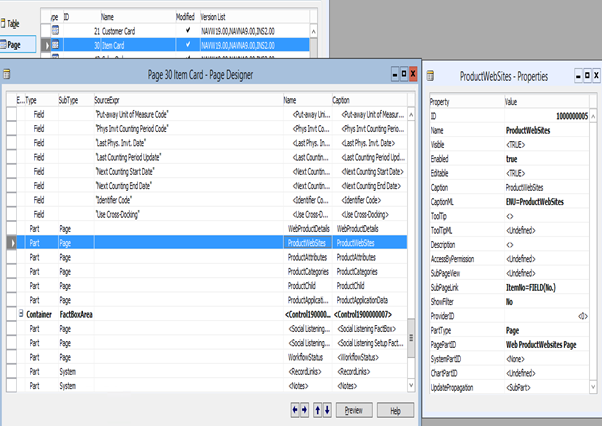This screenshot has height=426, width=602.
Task: Select the 'Next Counting Start Date' field row
Action: click(x=212, y=171)
